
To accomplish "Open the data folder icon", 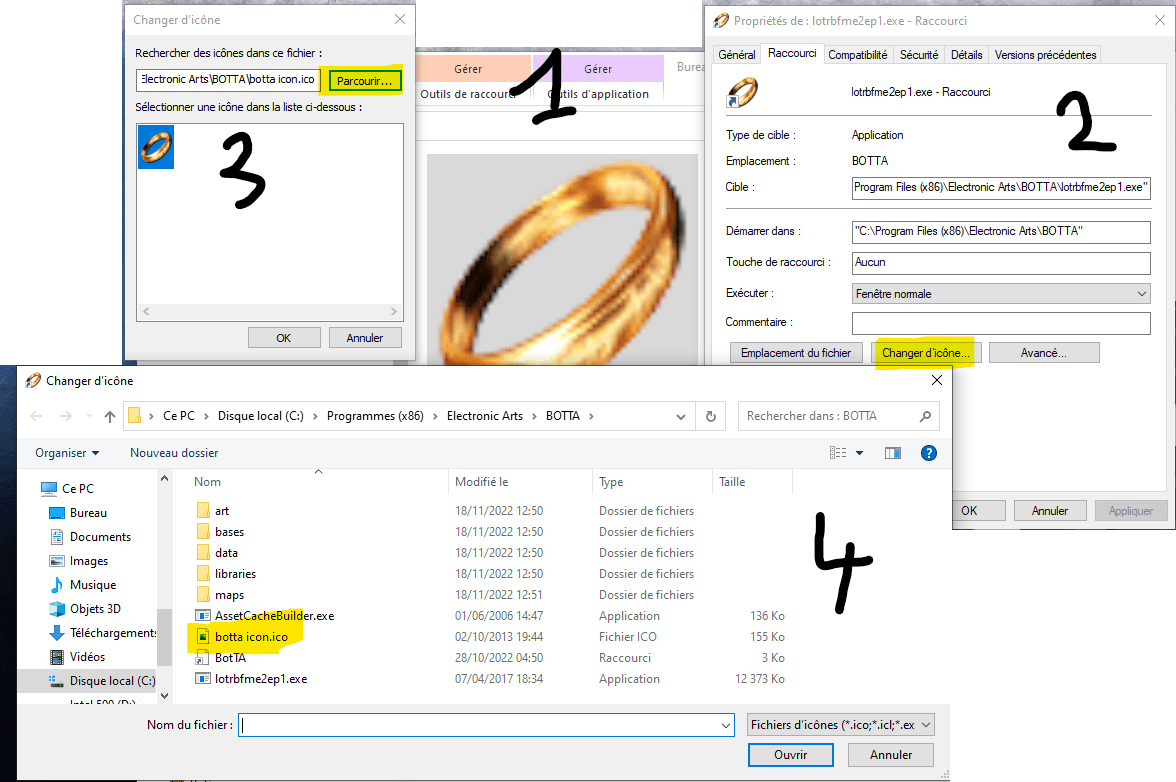I will tap(202, 553).
